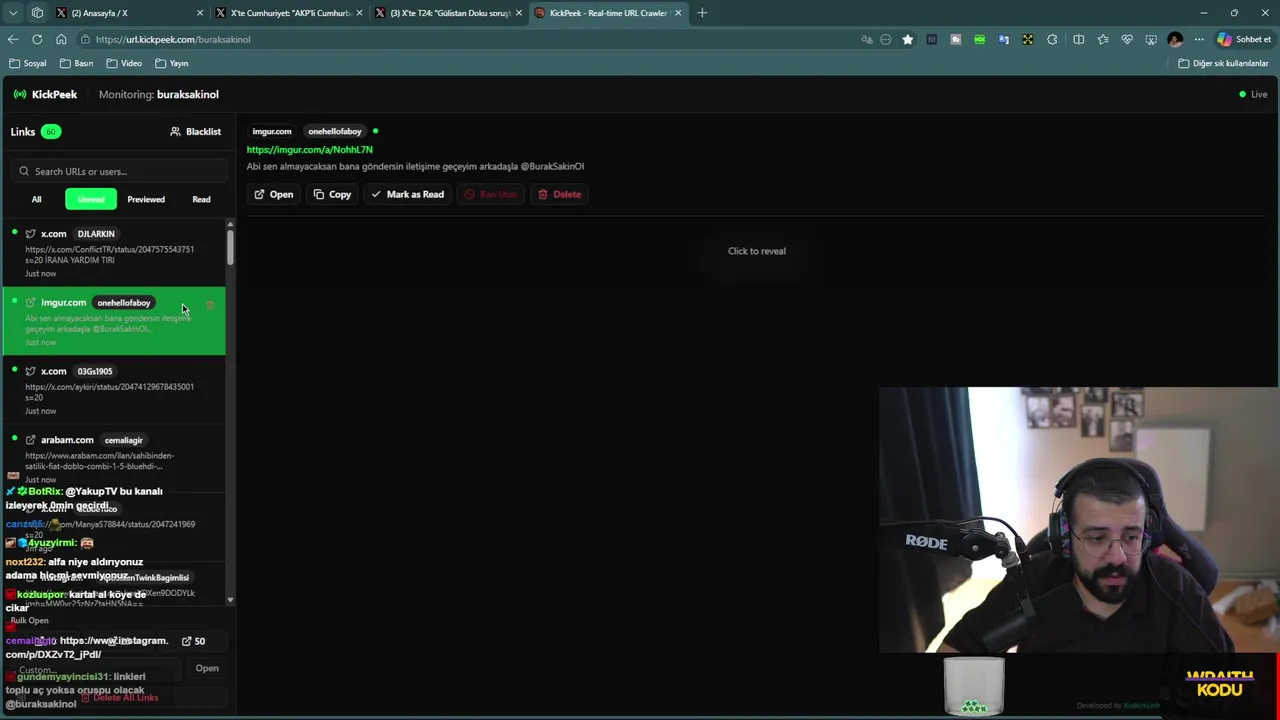Image resolution: width=1280 pixels, height=720 pixels.
Task: Focus the Search URLs or users field
Action: [119, 171]
